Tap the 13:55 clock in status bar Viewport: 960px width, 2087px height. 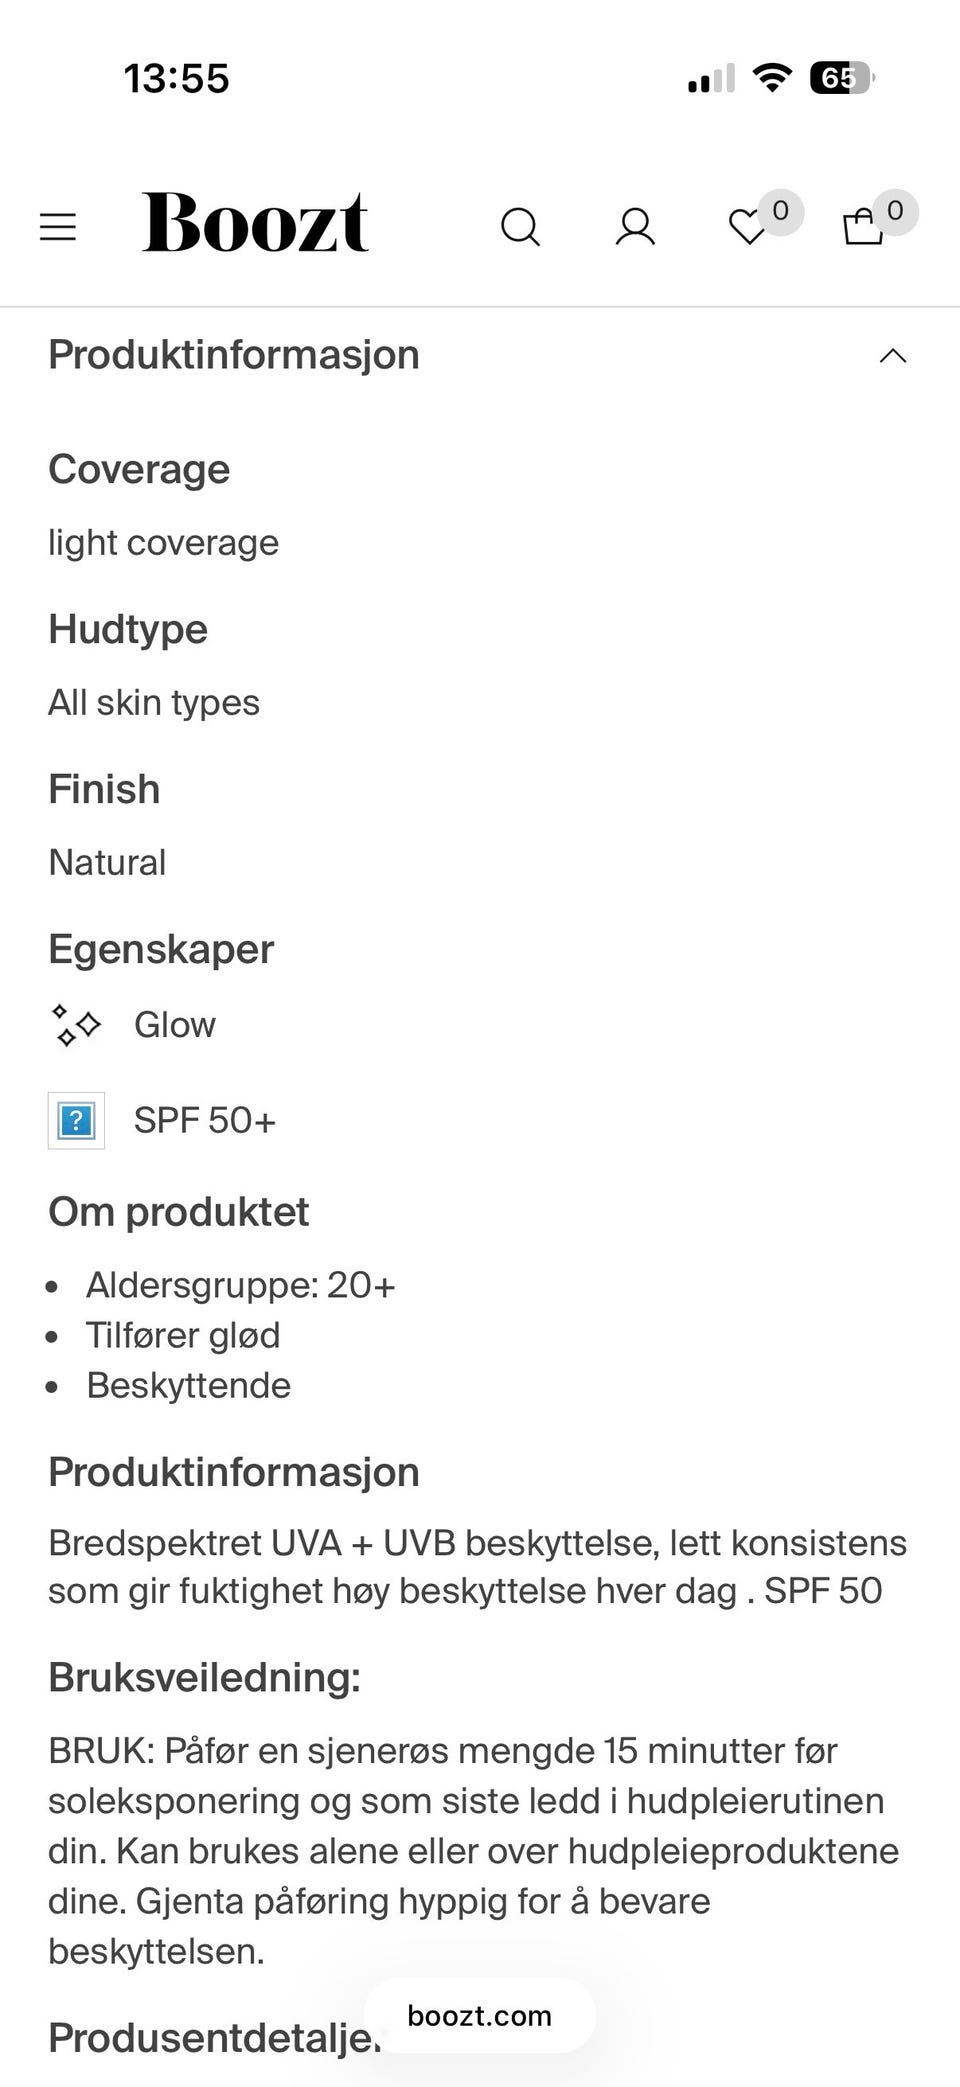(177, 78)
